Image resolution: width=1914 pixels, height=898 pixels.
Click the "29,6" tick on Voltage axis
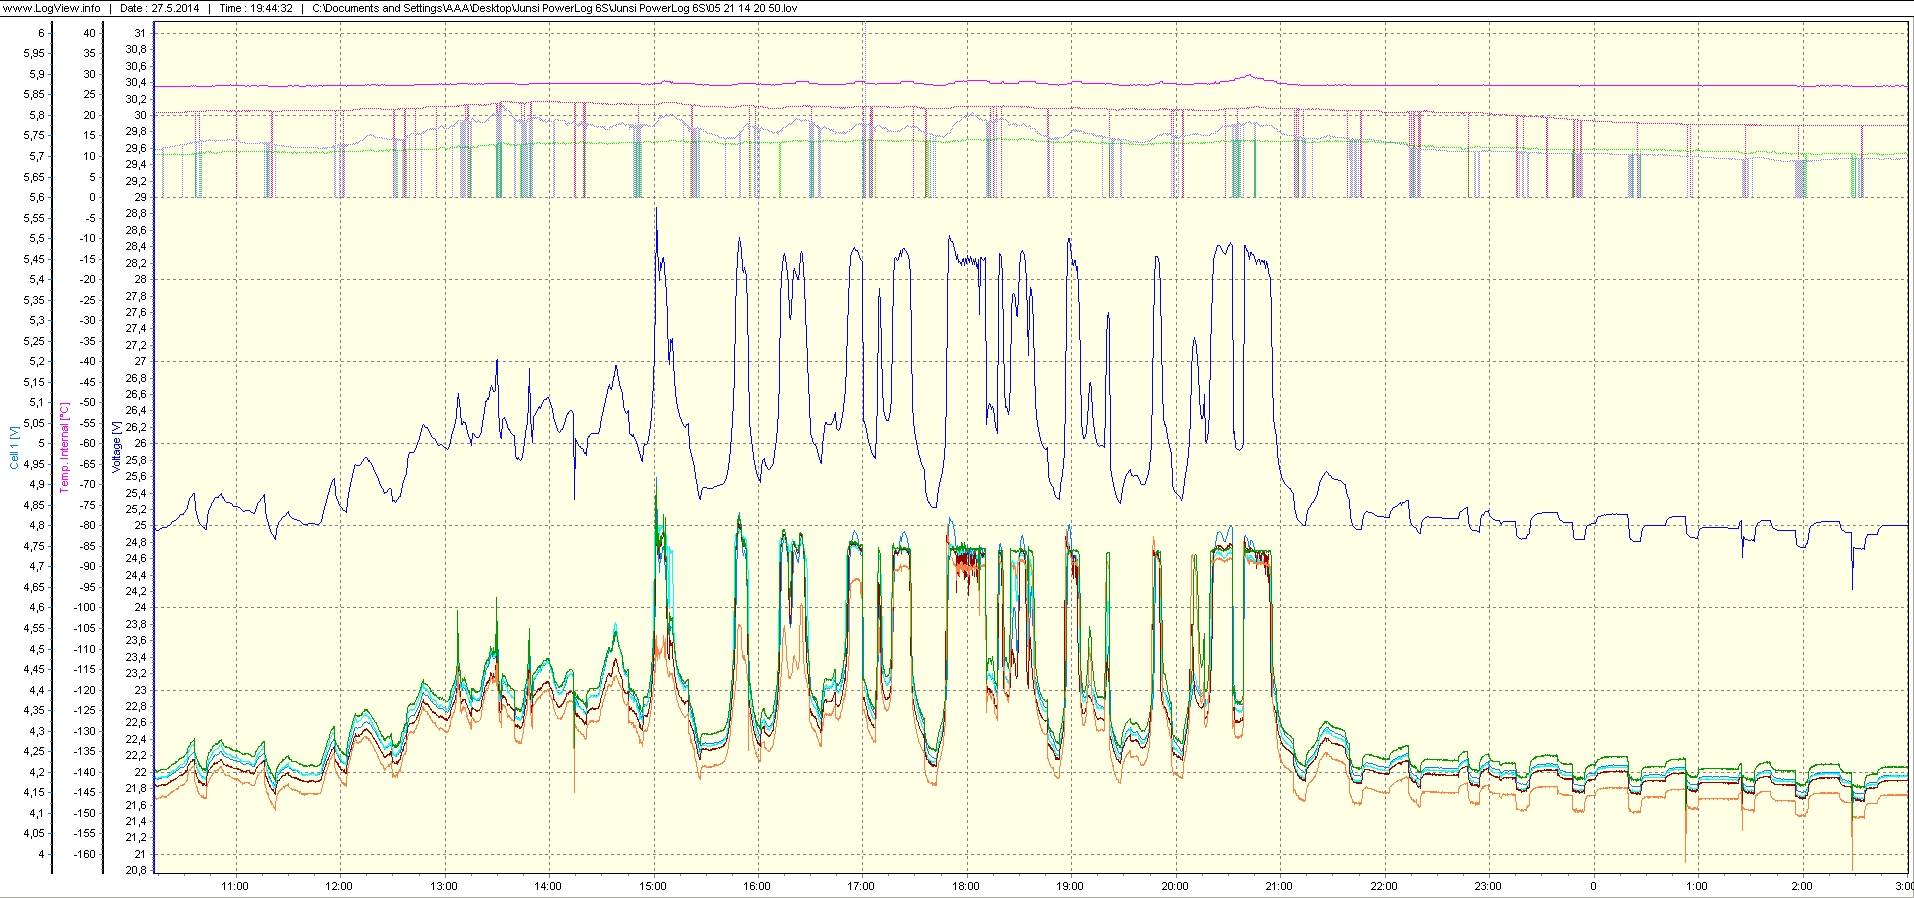click(x=137, y=148)
